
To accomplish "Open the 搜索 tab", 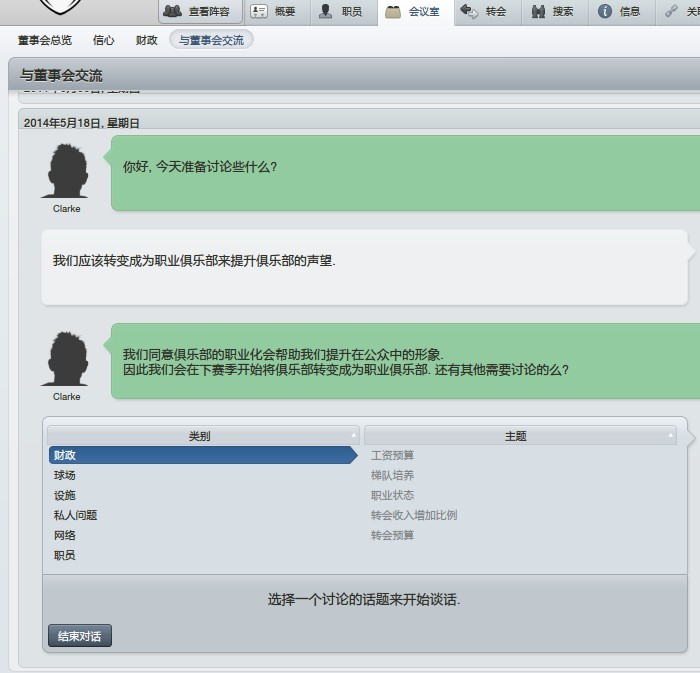I will [x=555, y=12].
